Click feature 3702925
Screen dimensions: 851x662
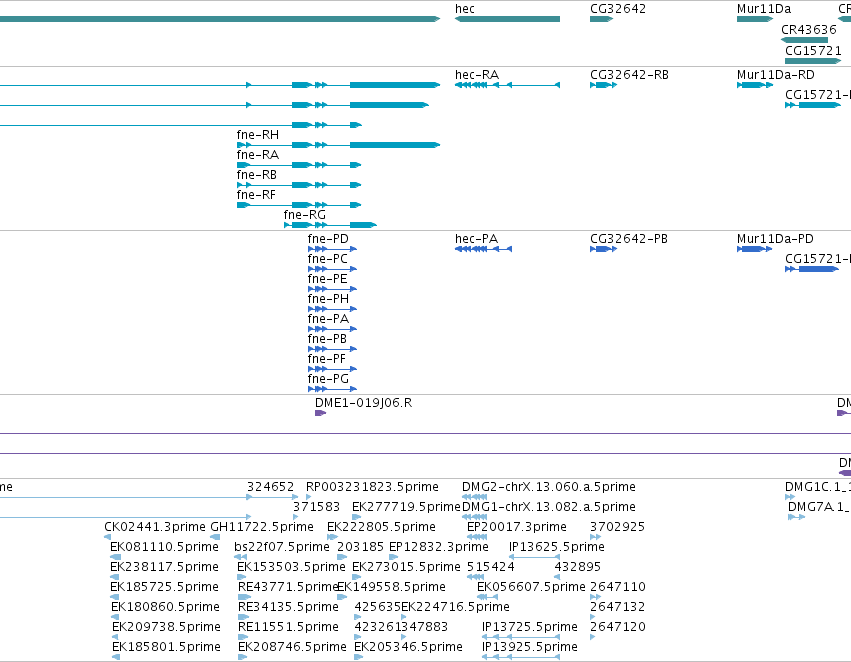tap(595, 537)
